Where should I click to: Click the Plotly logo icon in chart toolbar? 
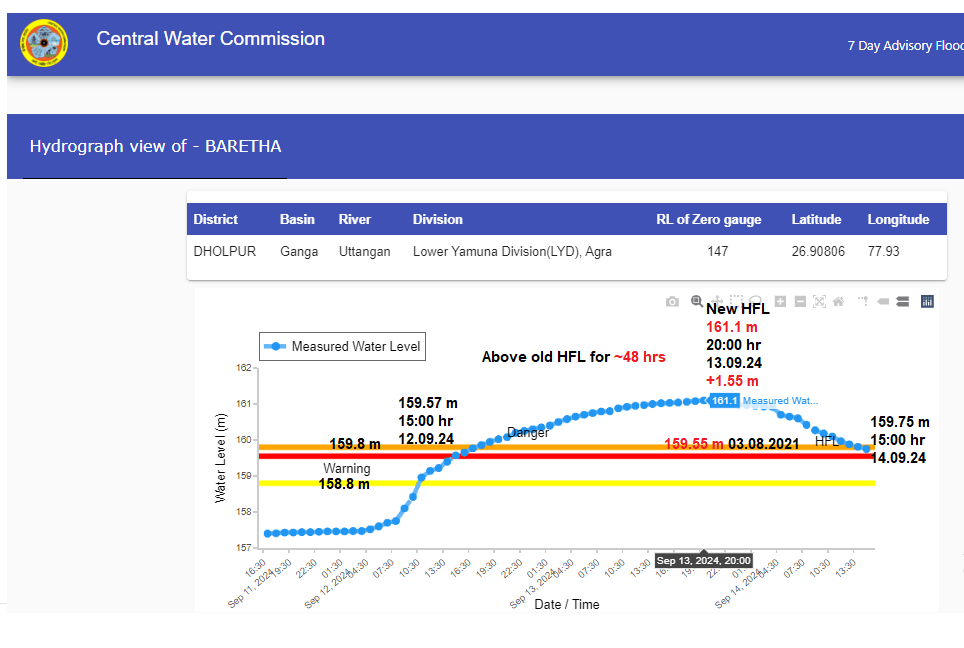click(927, 302)
